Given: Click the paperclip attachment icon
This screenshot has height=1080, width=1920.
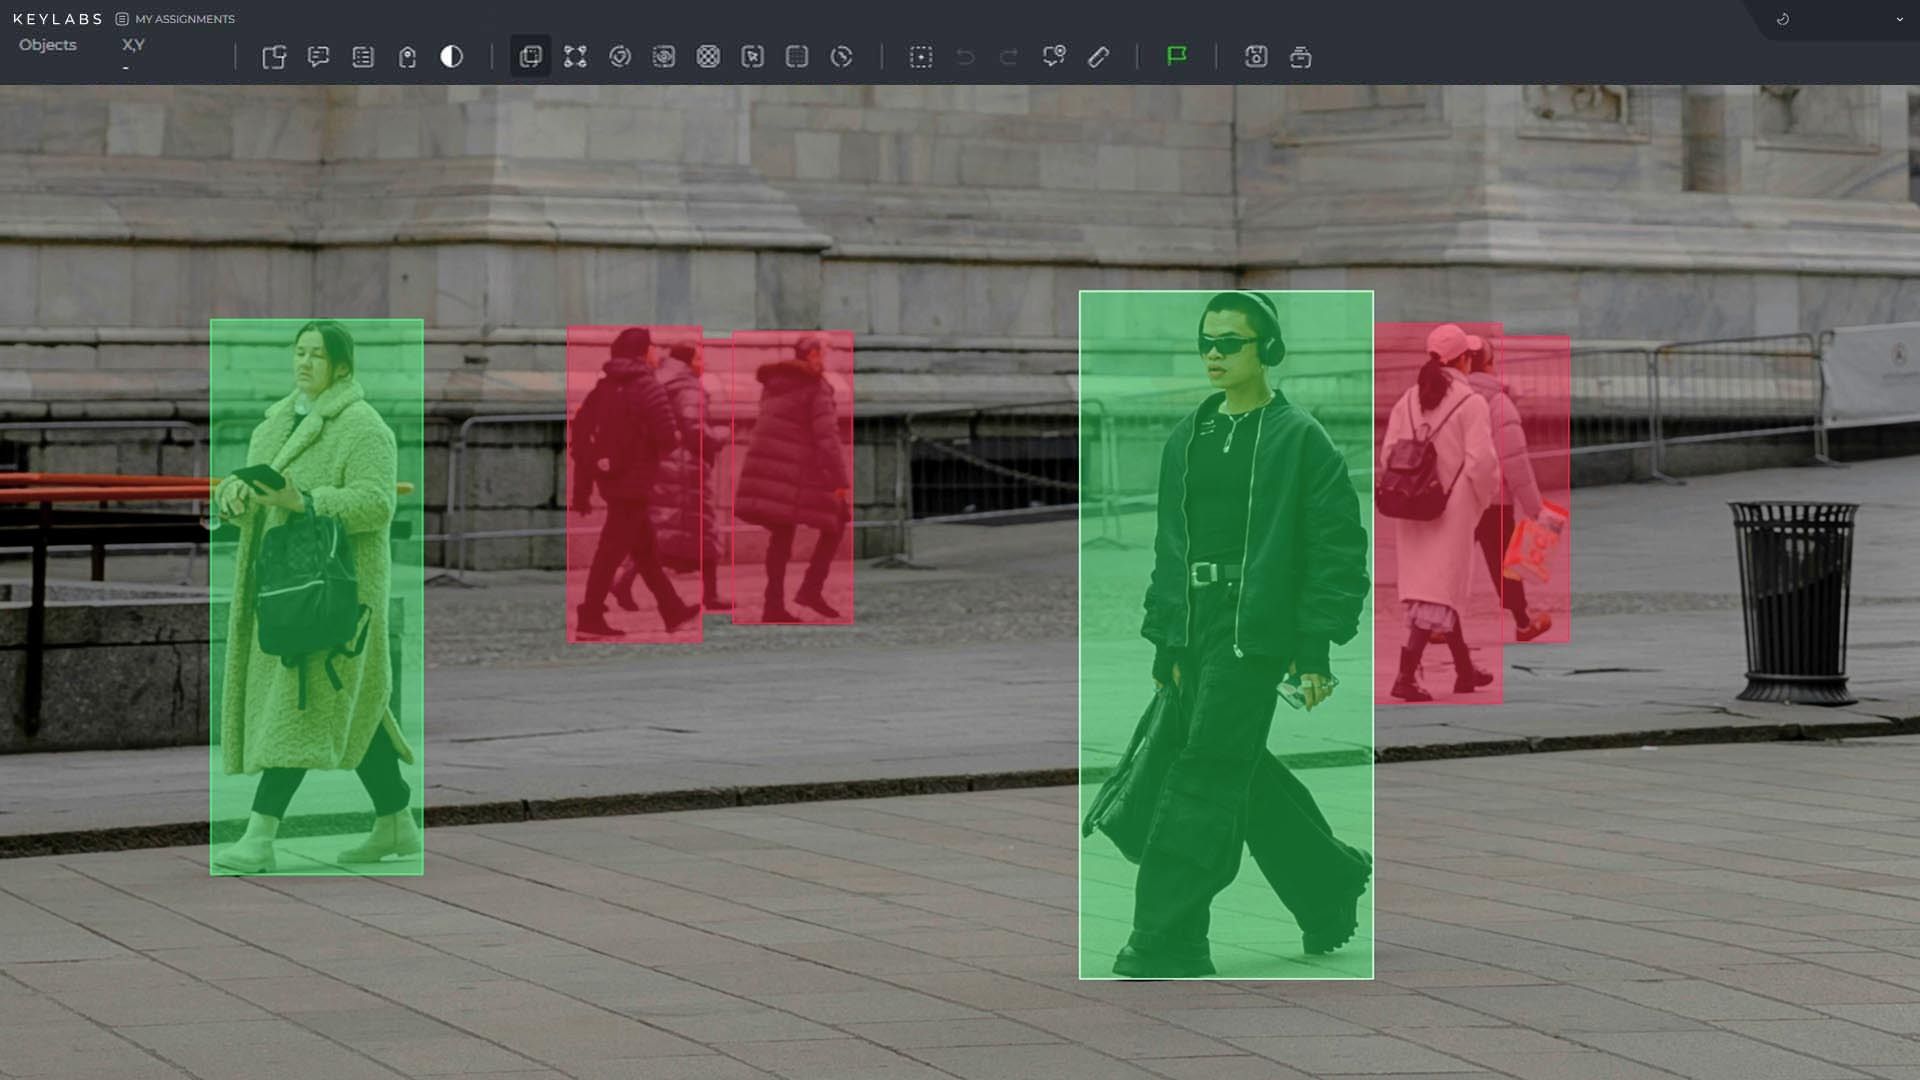Looking at the screenshot, I should coord(1098,57).
